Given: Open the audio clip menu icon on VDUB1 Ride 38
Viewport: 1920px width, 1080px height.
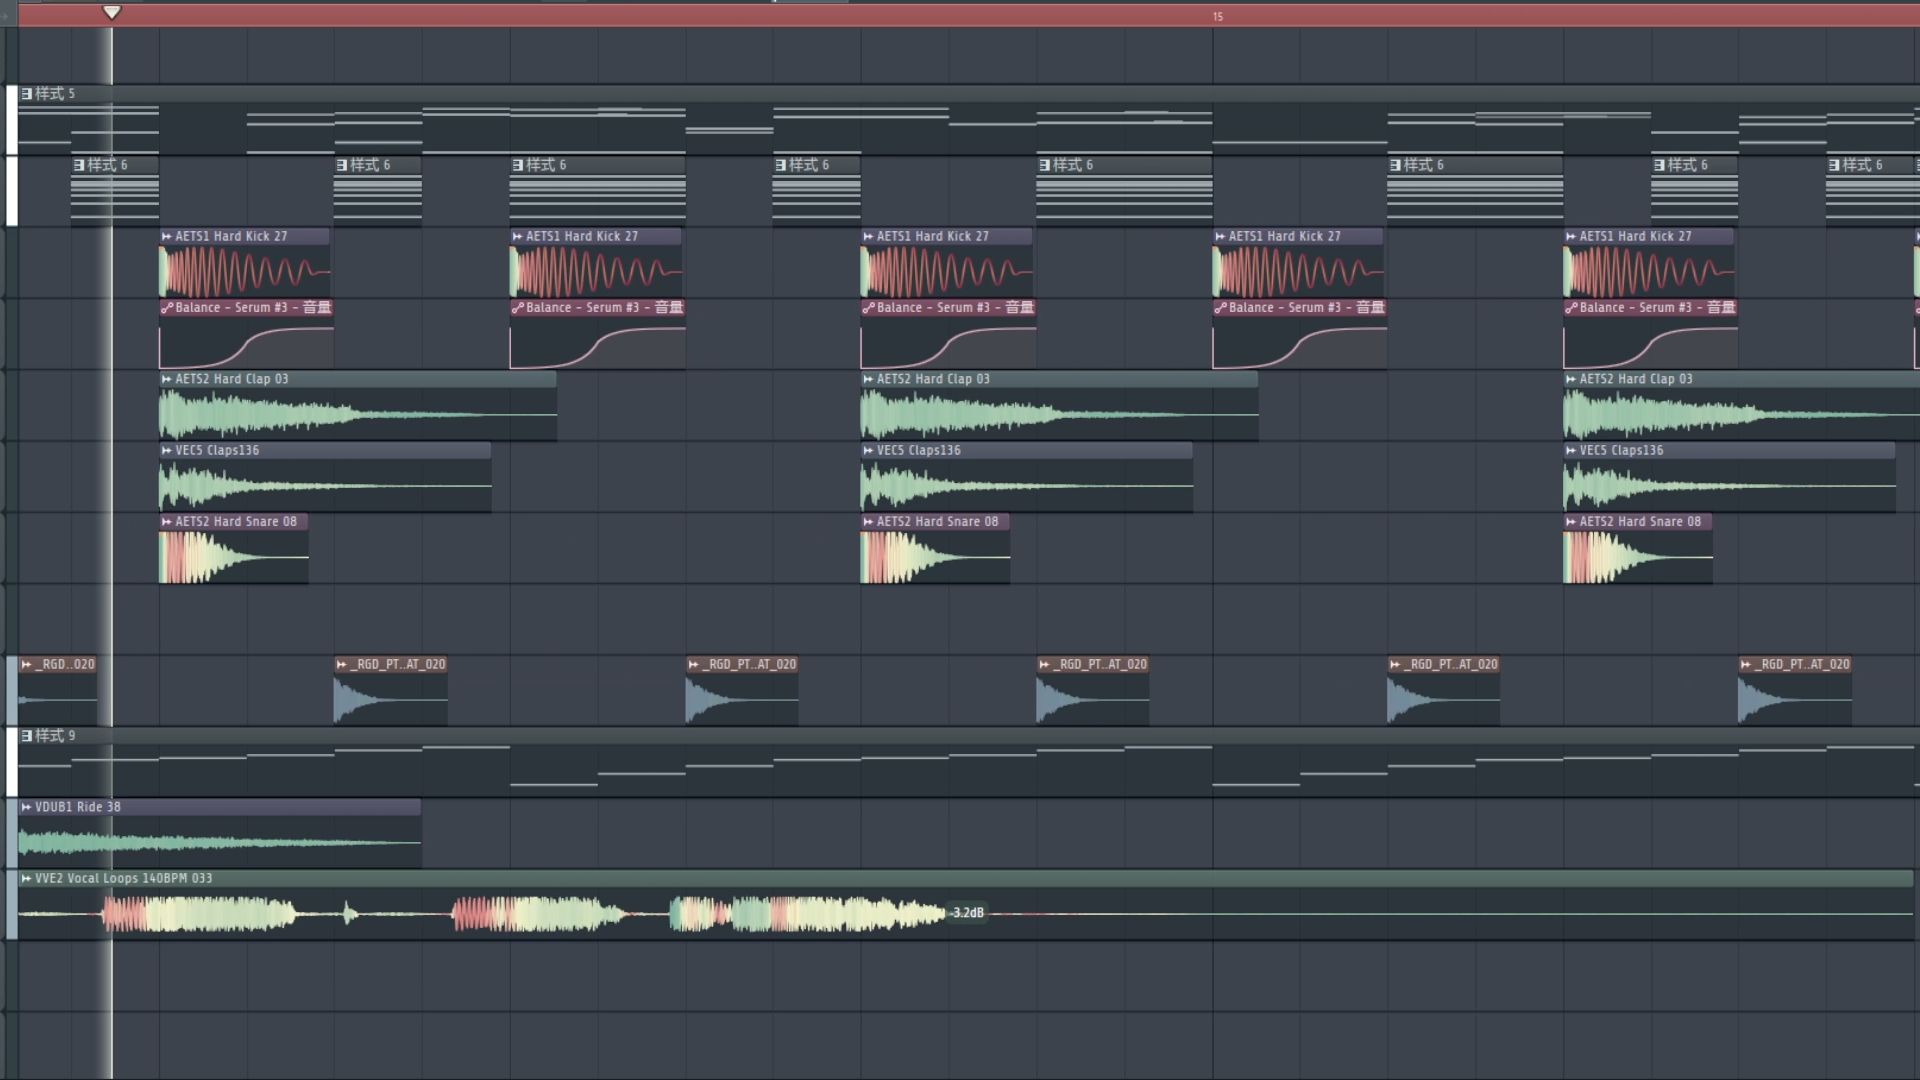Looking at the screenshot, I should pyautogui.click(x=27, y=807).
